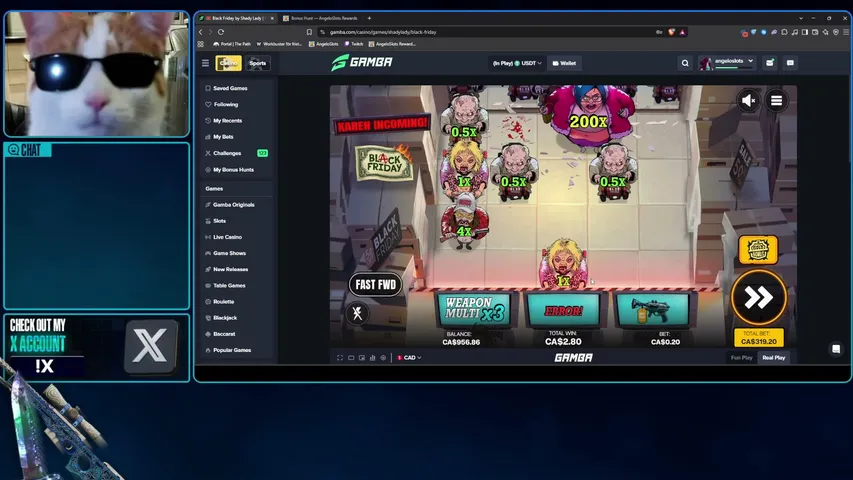
Task: Open the tab search dropdown arrow
Action: pyautogui.click(x=801, y=18)
